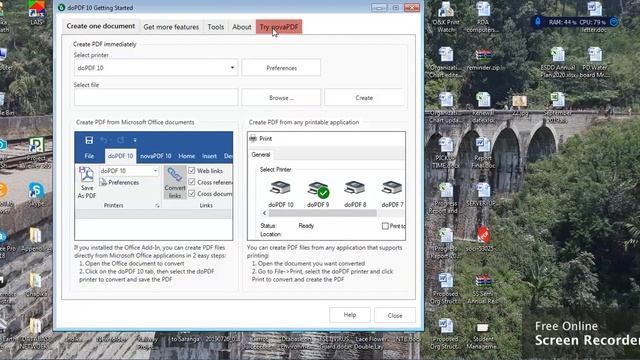Click the Help button

(x=350, y=315)
